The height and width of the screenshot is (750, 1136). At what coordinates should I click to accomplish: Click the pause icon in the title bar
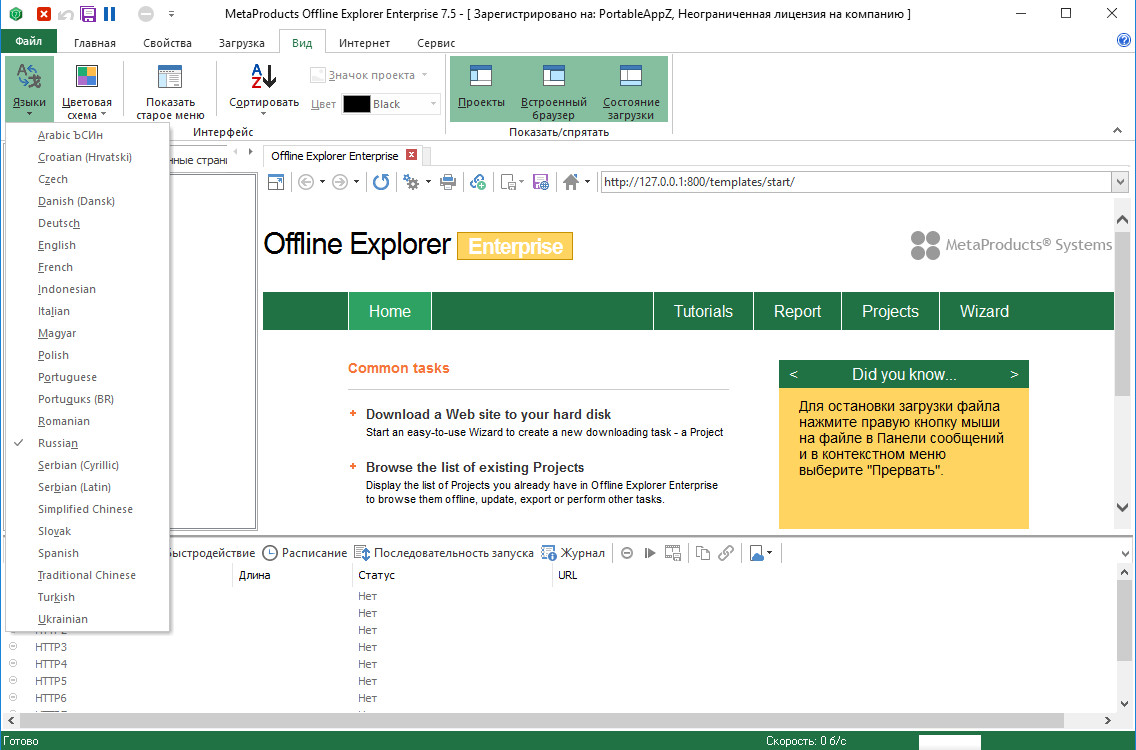109,14
